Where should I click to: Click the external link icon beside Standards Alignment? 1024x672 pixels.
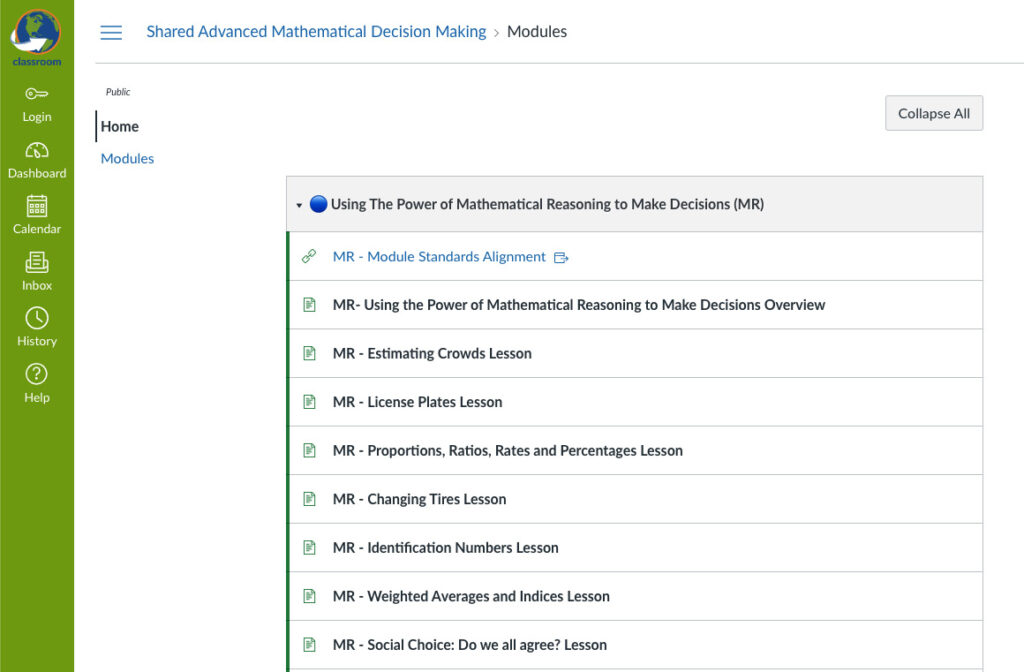(x=561, y=258)
